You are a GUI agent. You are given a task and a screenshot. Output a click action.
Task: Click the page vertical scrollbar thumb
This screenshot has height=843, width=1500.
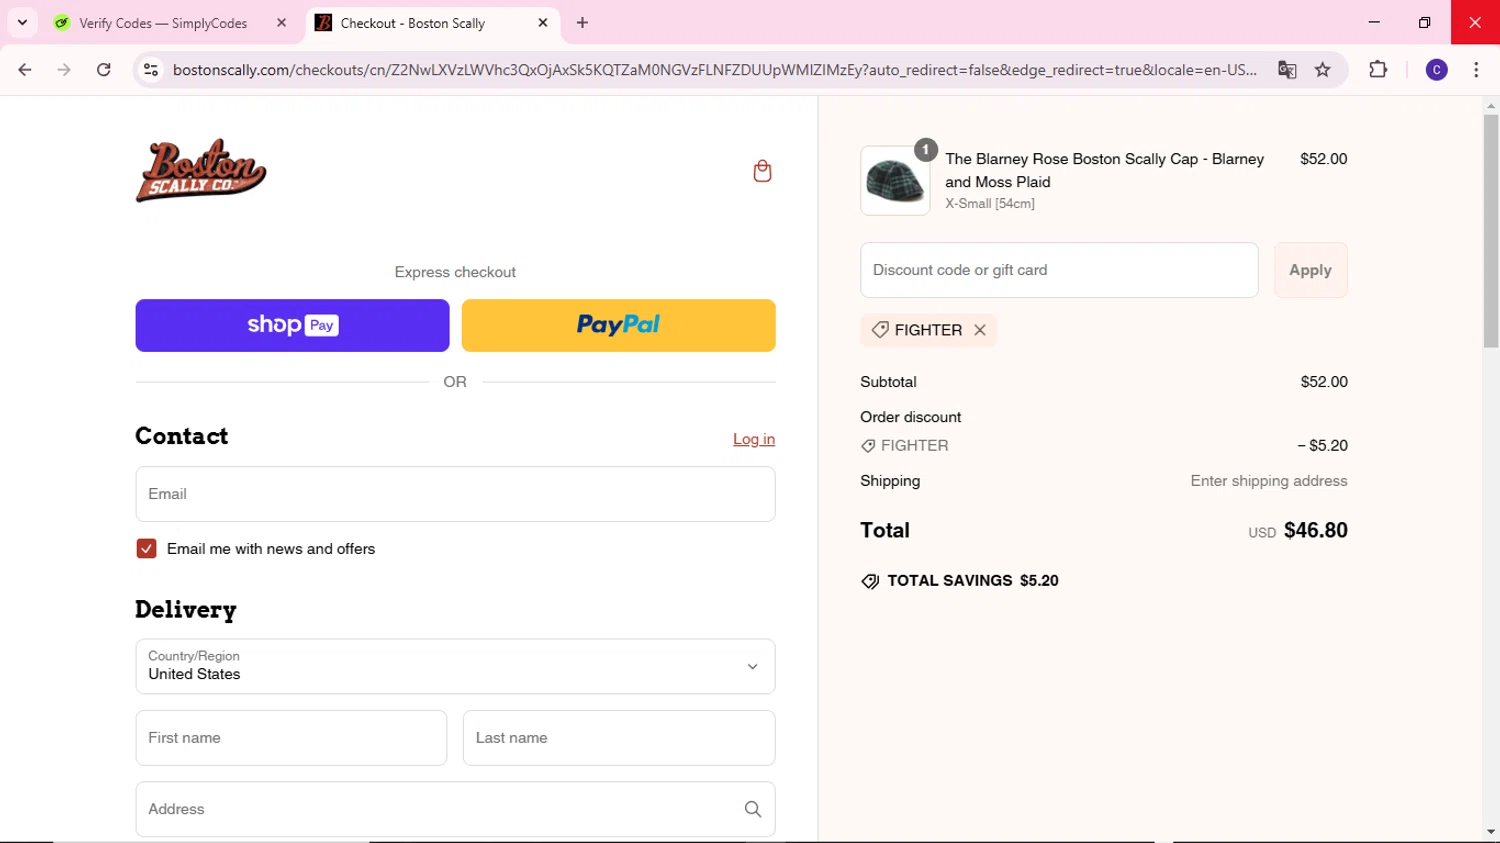click(x=1491, y=231)
